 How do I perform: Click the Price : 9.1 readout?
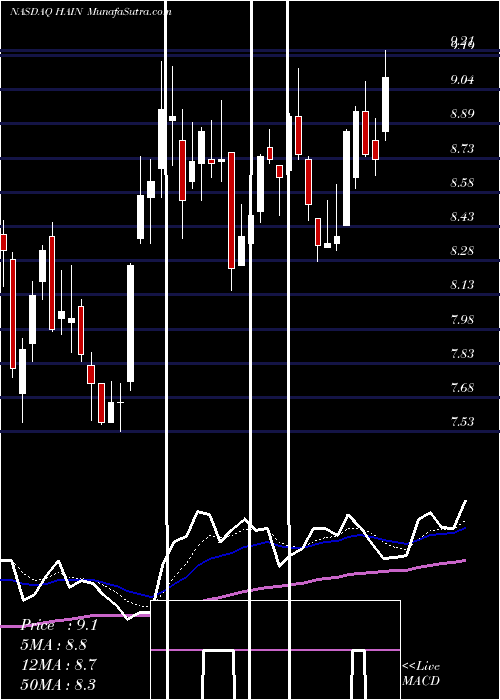click(59, 625)
